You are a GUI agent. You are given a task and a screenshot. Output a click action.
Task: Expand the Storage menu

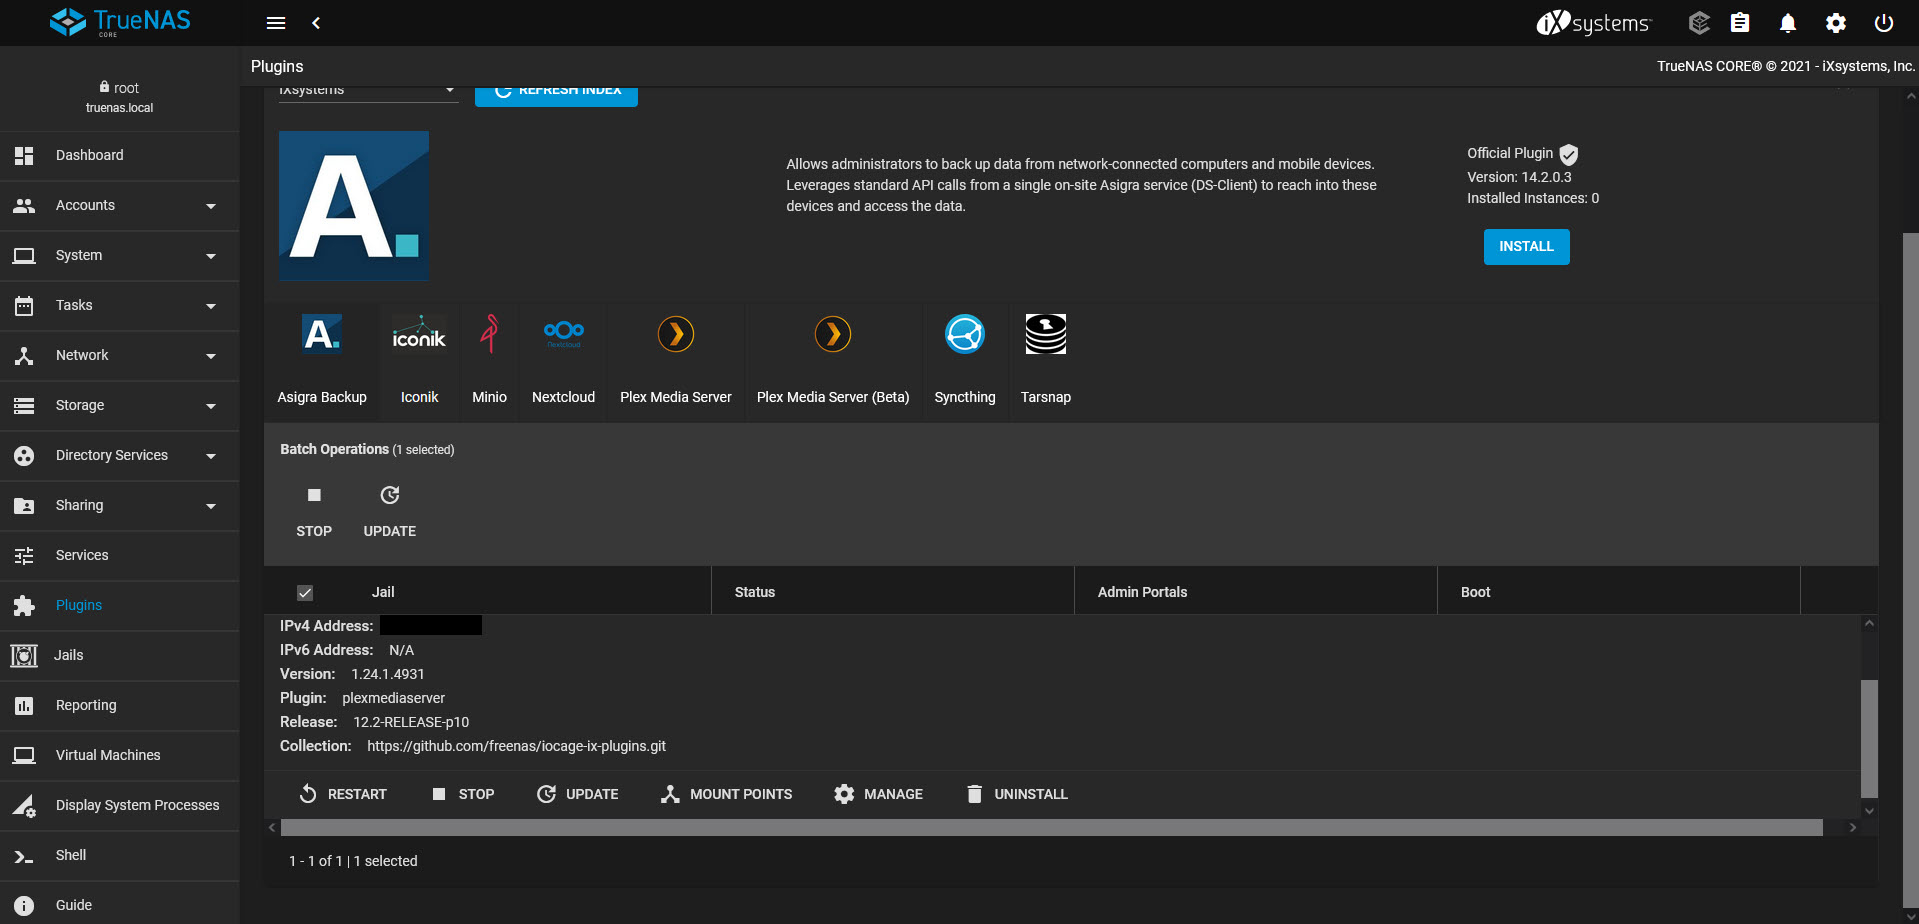coord(120,406)
